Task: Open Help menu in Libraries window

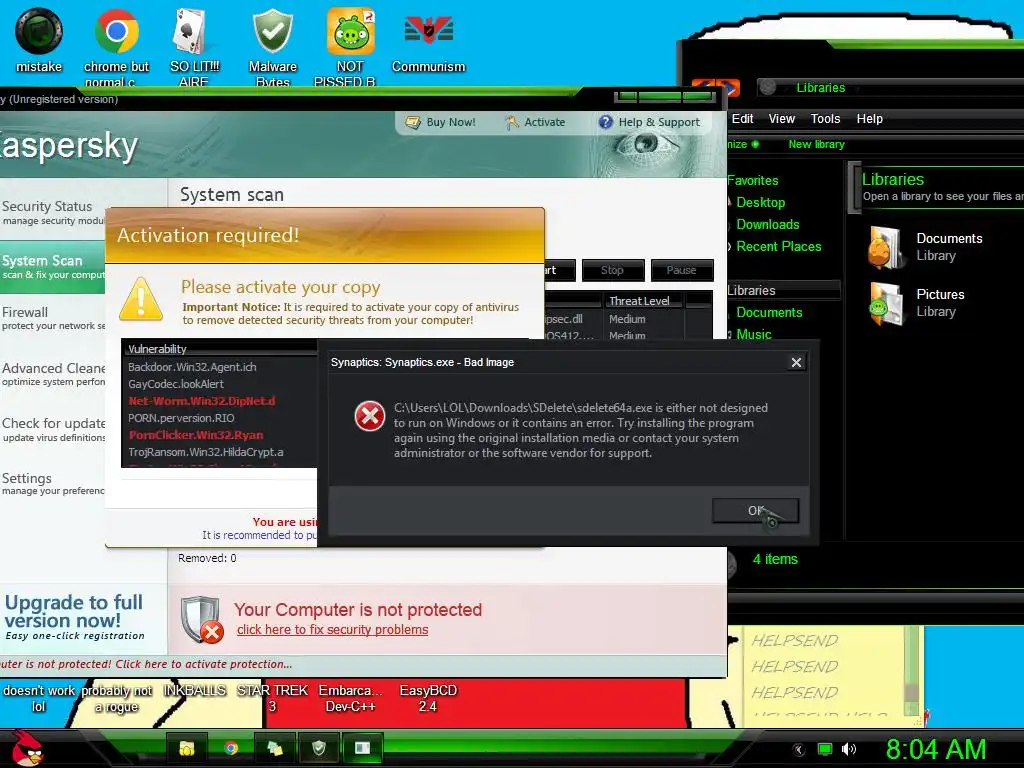Action: (x=869, y=119)
